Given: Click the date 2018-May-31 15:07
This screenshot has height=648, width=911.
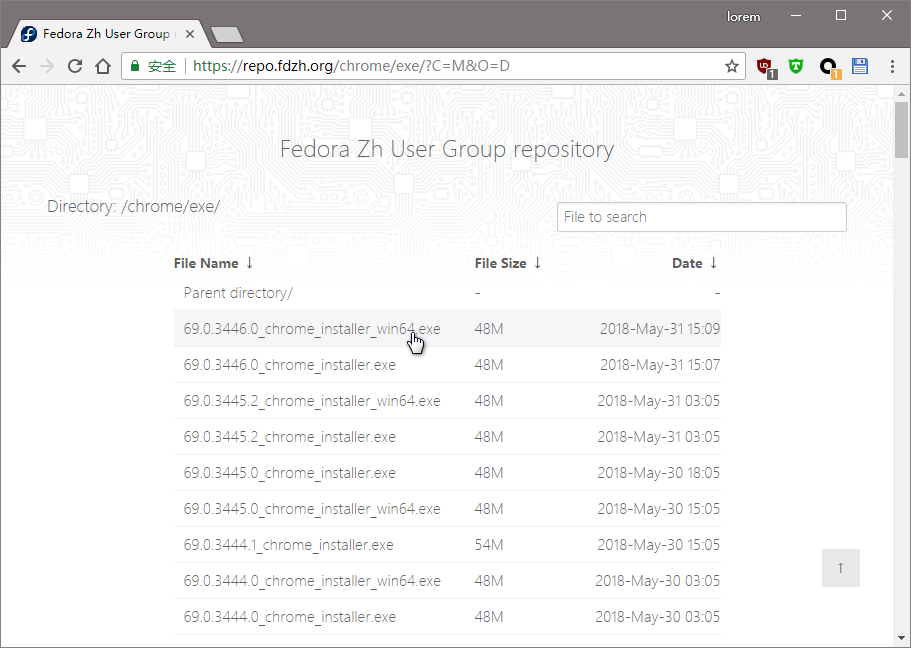Looking at the screenshot, I should (x=660, y=365).
